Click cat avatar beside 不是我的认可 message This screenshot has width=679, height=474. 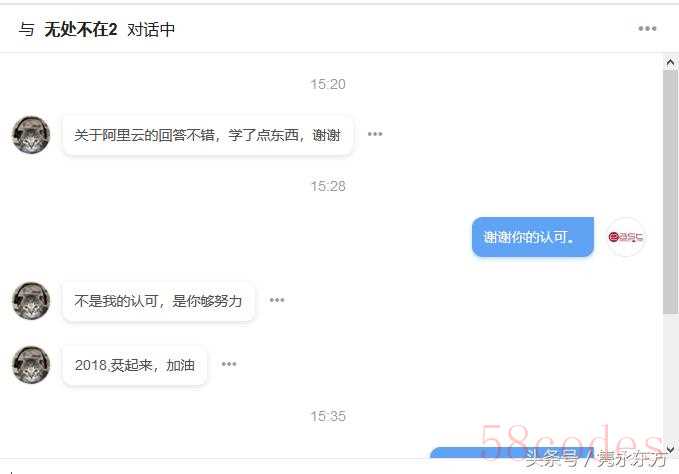point(31,301)
